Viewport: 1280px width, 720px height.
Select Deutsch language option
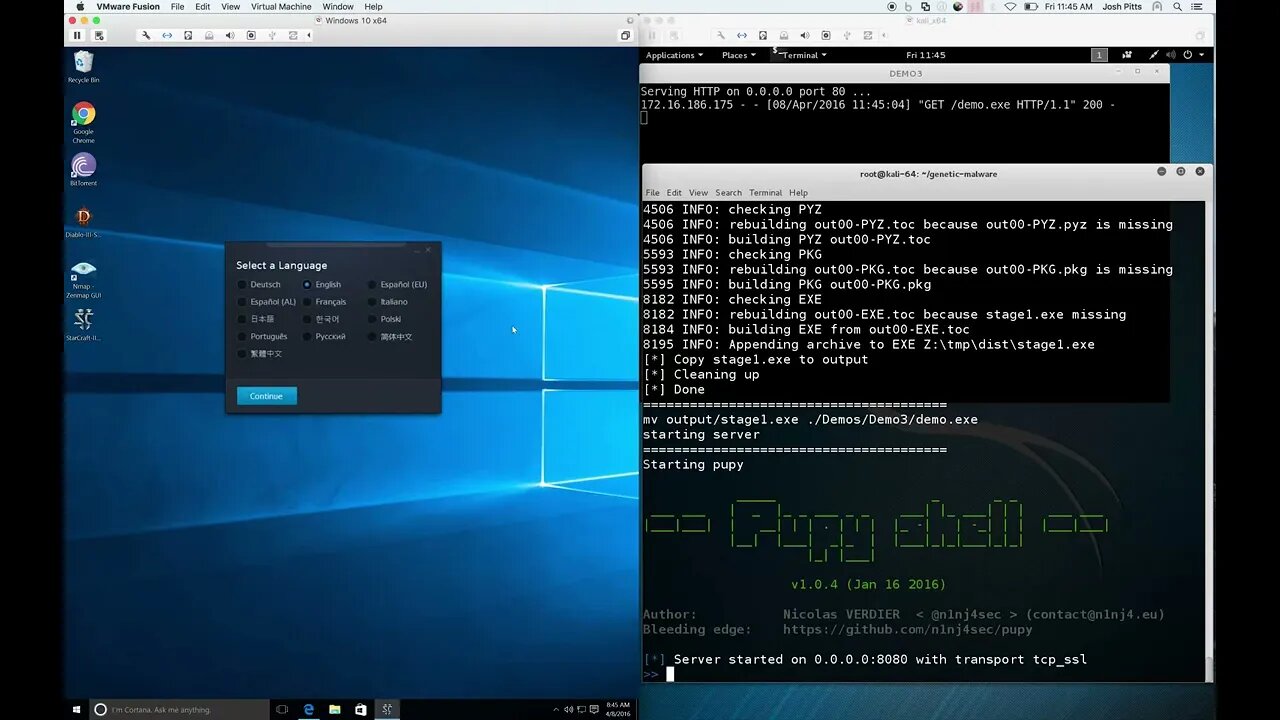(260, 284)
